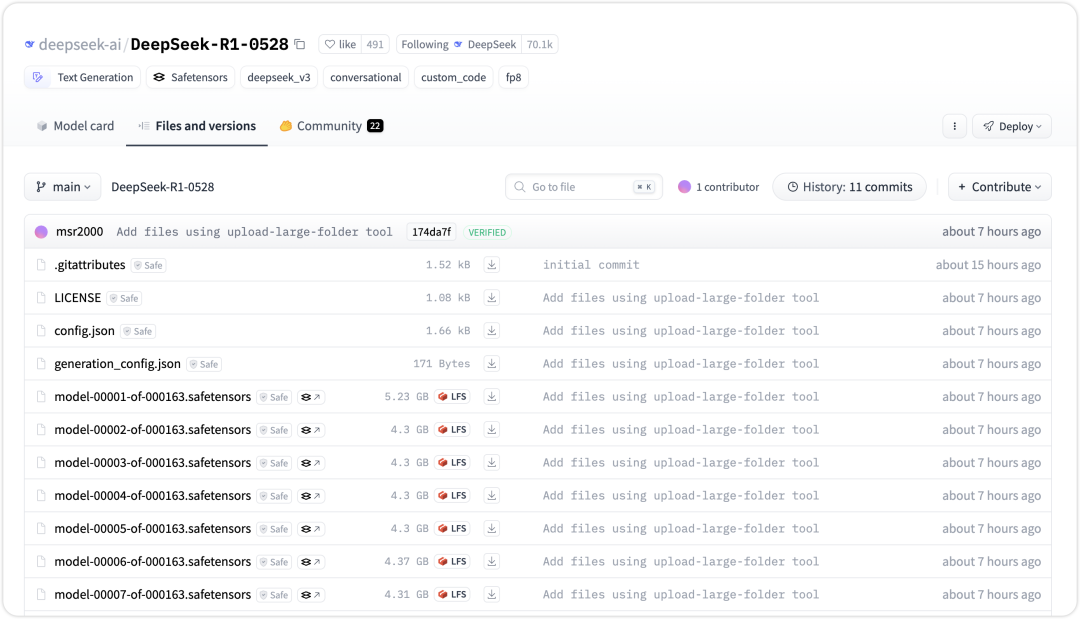1080x619 pixels.
Task: Open the initial commit message link
Action: tap(591, 264)
